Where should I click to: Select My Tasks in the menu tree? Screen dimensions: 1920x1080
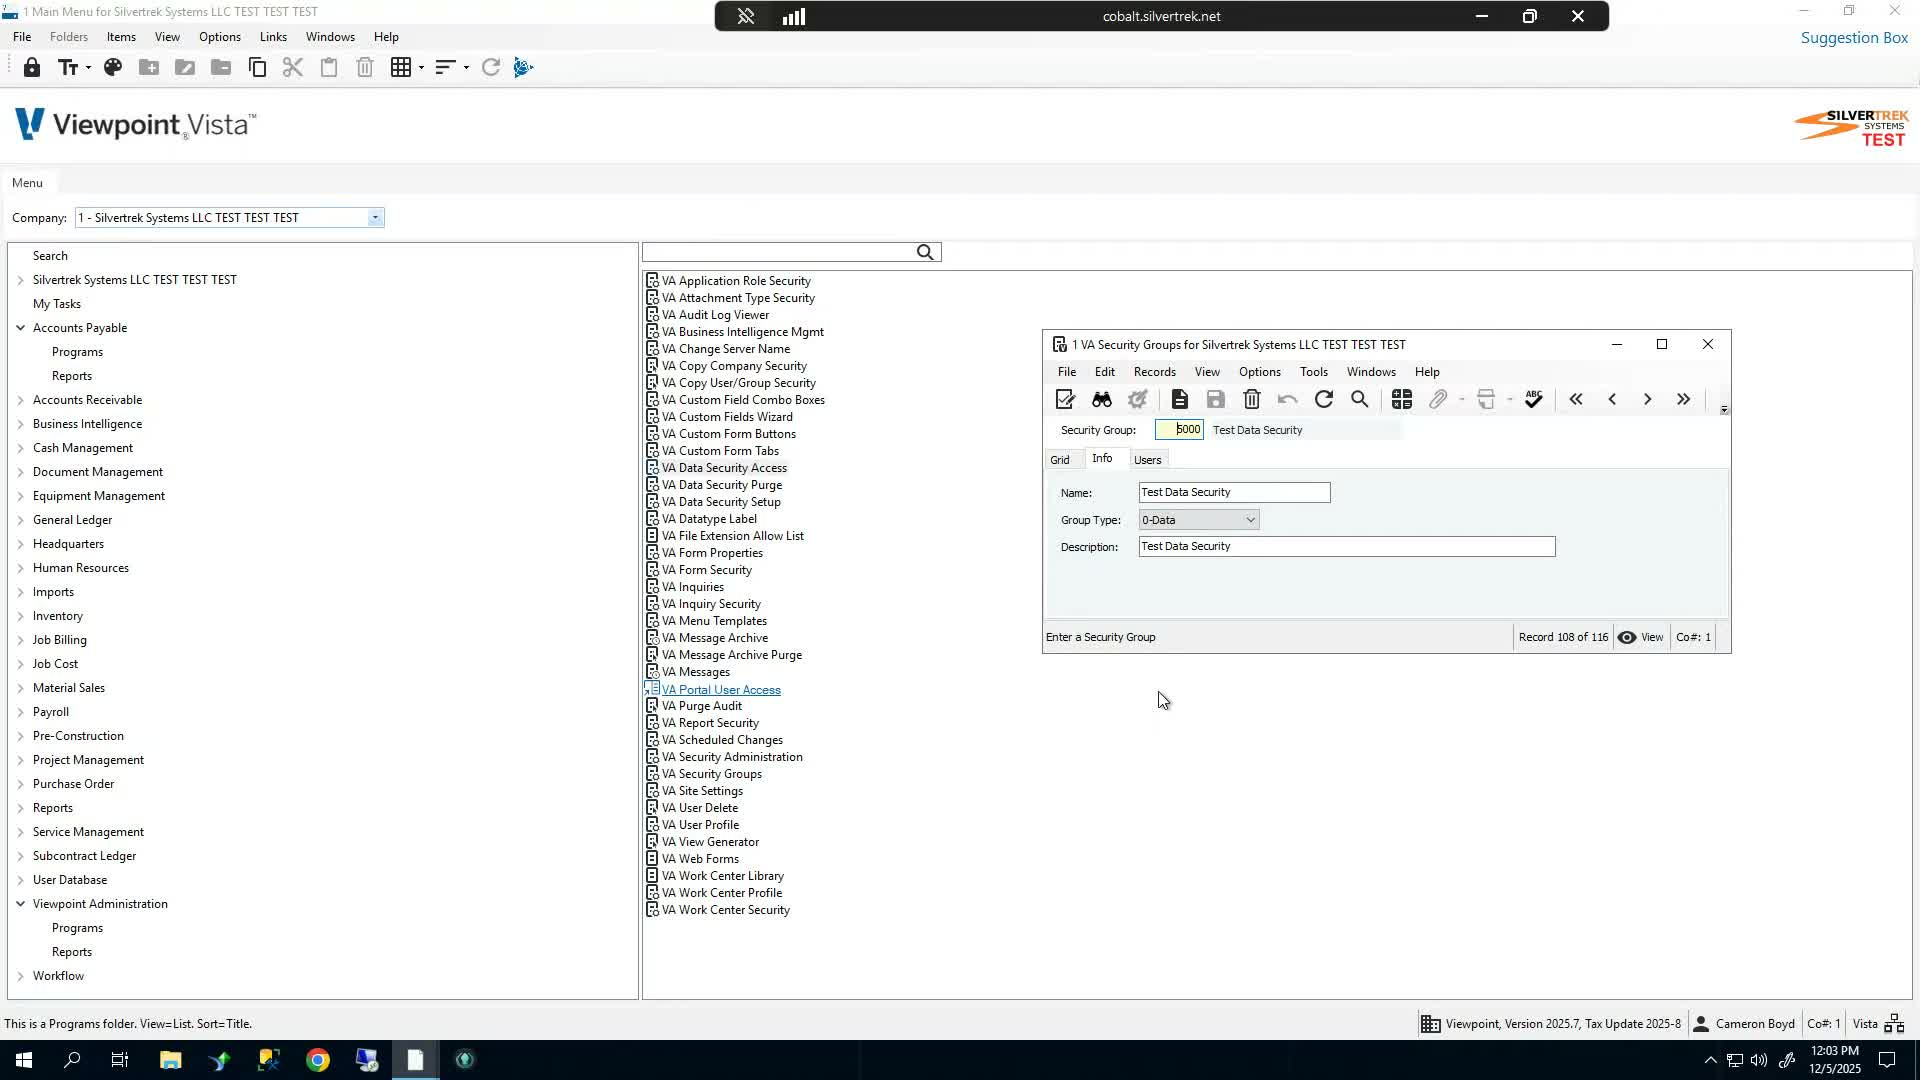pos(56,304)
